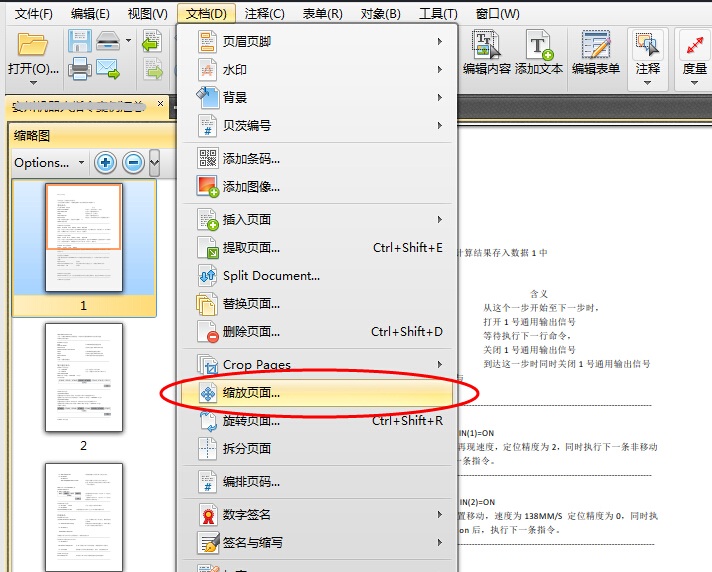Select page 3 thumbnail
Screen dimensions: 712x572
coord(84,517)
